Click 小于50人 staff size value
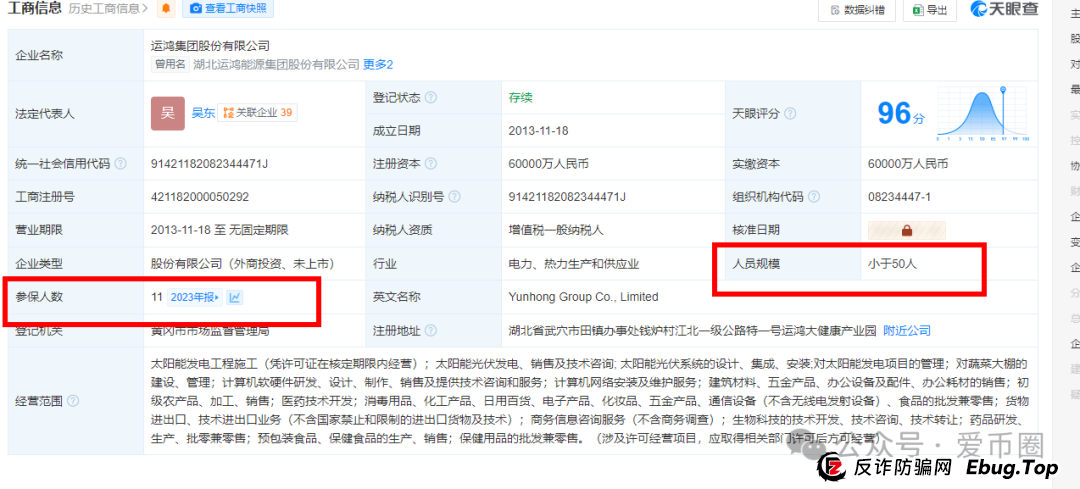Viewport: 1080px width, 489px height. tap(893, 264)
